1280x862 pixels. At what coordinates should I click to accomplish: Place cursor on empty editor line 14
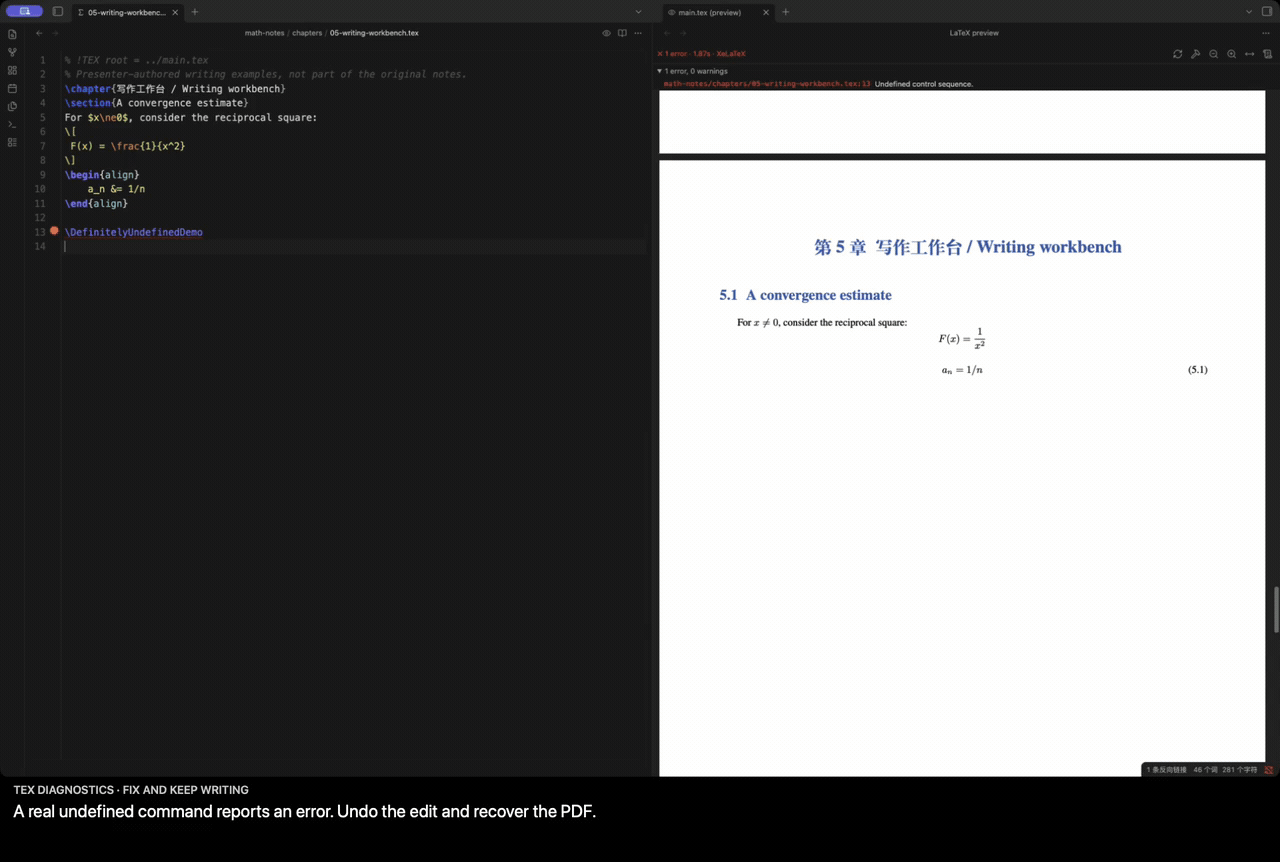pyautogui.click(x=355, y=246)
